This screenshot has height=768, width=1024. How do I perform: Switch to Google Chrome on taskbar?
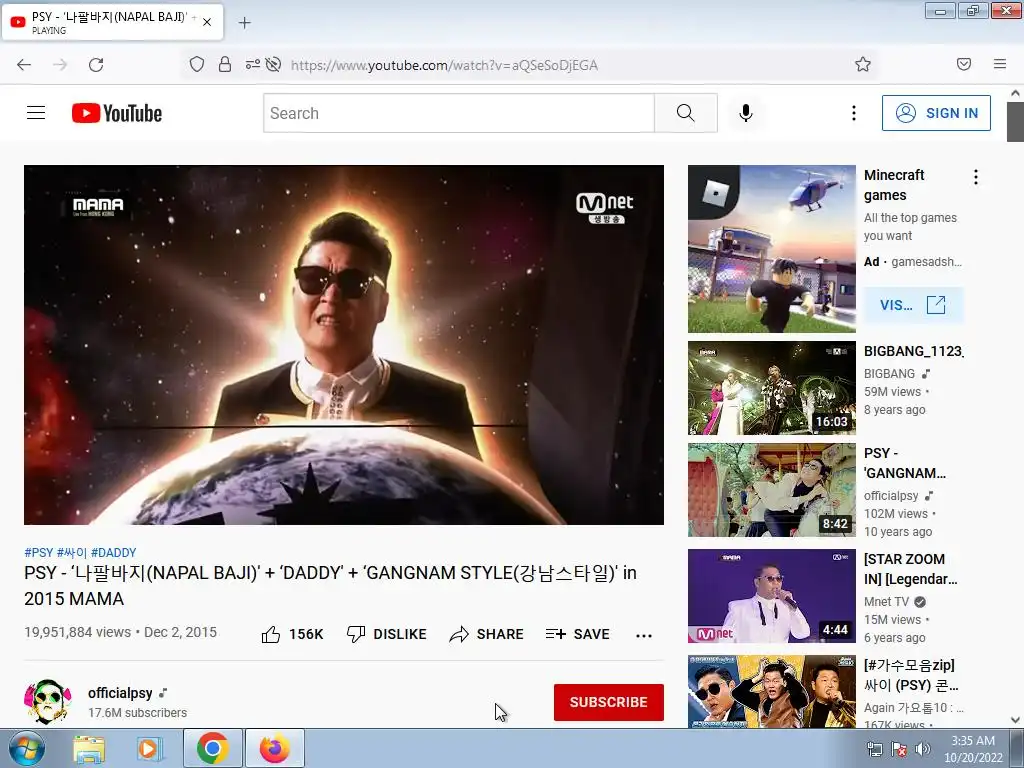tap(212, 748)
